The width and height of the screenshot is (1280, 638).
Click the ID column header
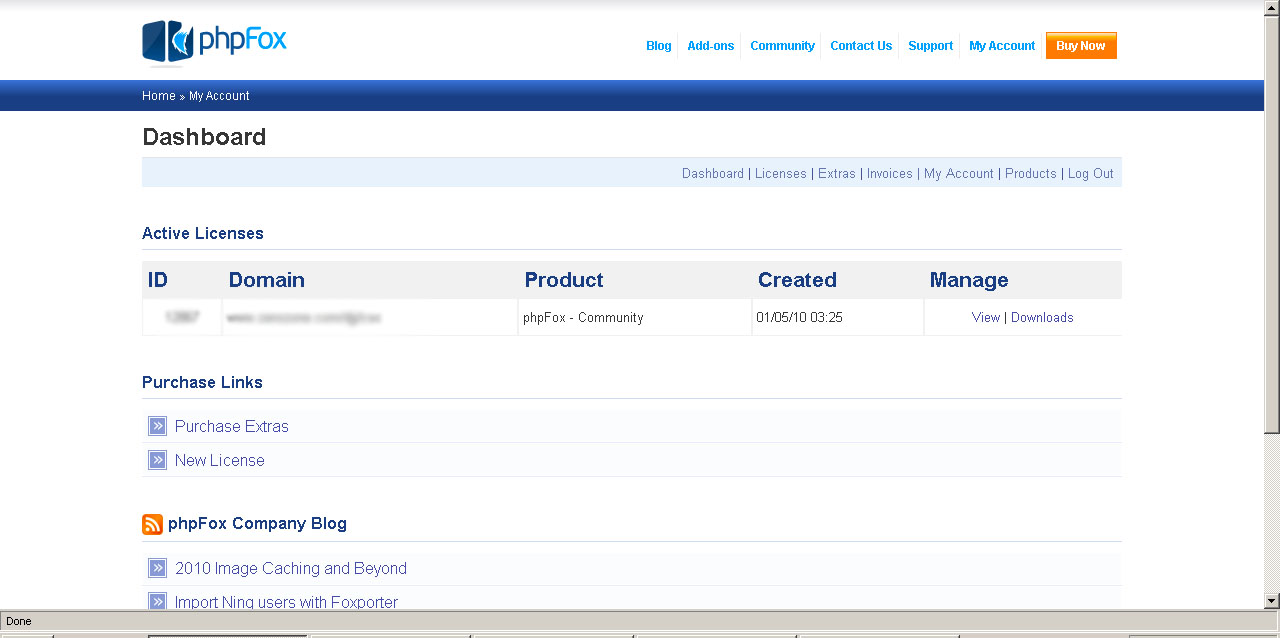(158, 280)
